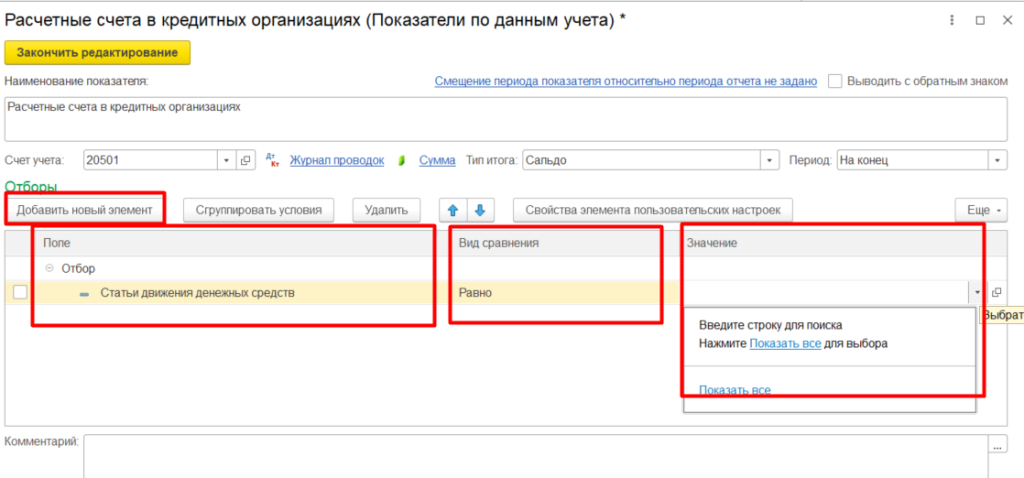Click the Комментарий ellipsis button

[x=997, y=444]
